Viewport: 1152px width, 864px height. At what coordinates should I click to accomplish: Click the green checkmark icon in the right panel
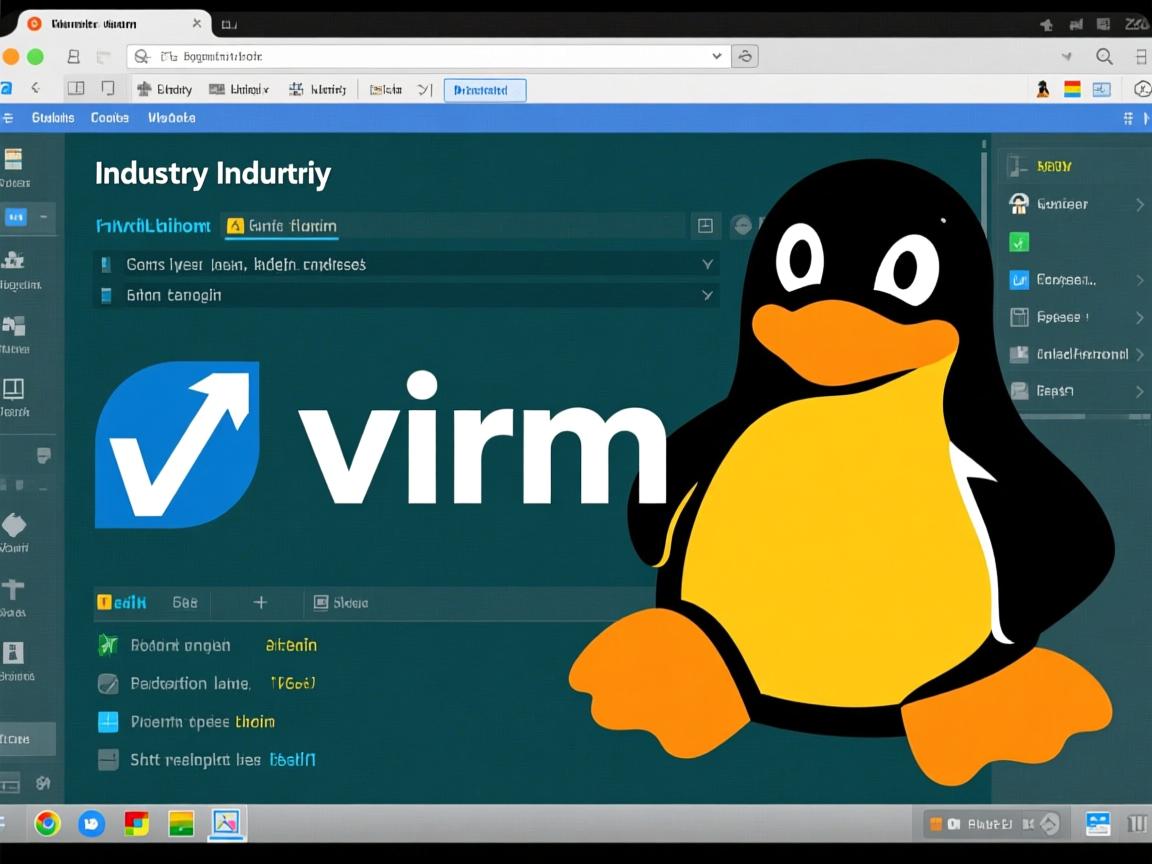click(x=1017, y=241)
